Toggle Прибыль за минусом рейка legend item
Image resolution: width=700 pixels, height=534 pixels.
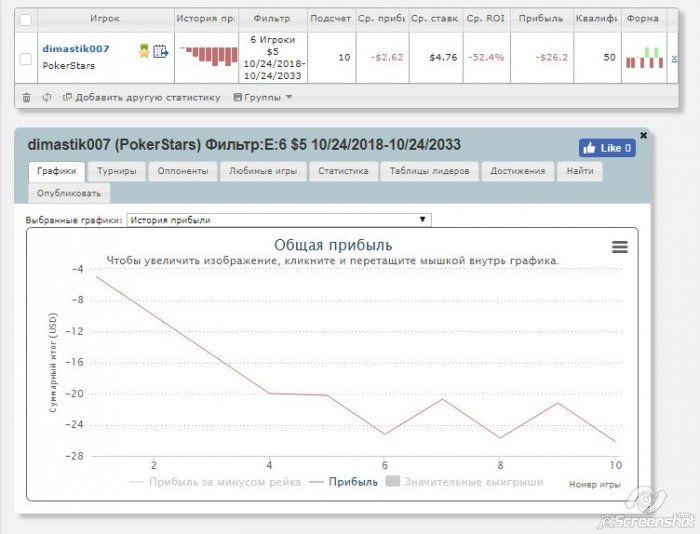pyautogui.click(x=215, y=482)
